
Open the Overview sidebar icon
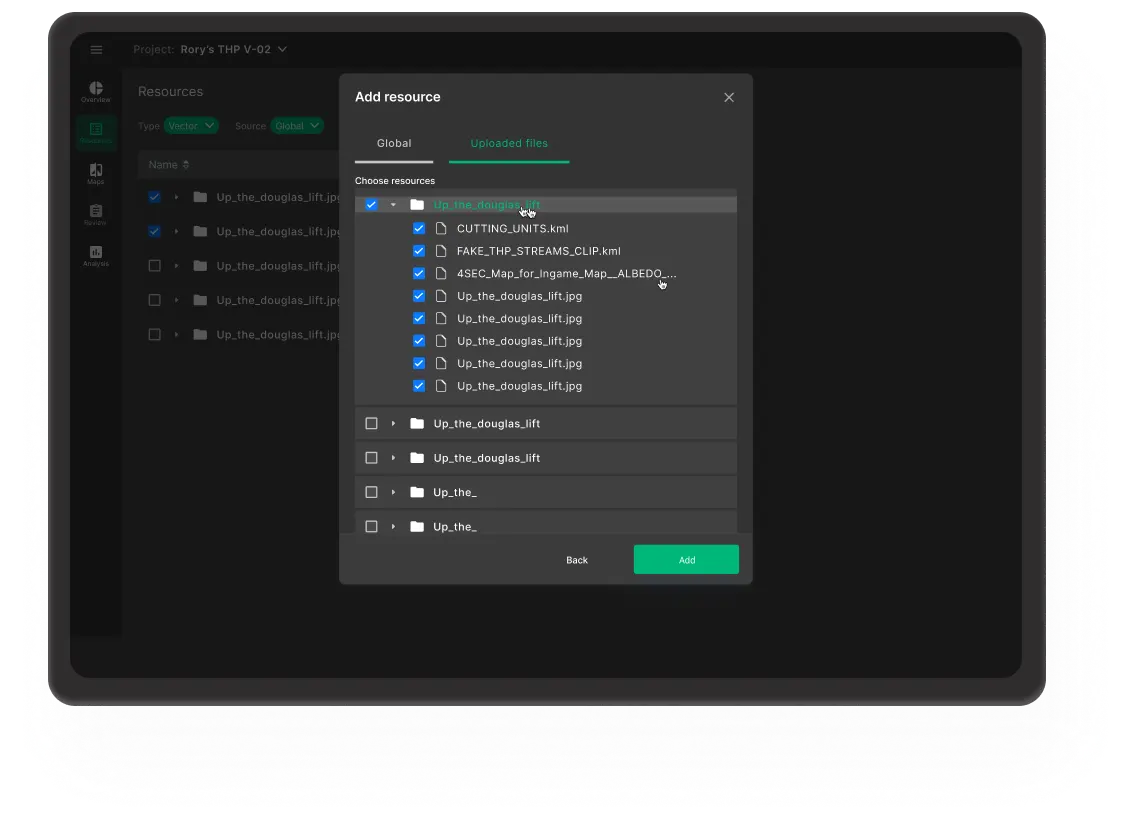(96, 92)
